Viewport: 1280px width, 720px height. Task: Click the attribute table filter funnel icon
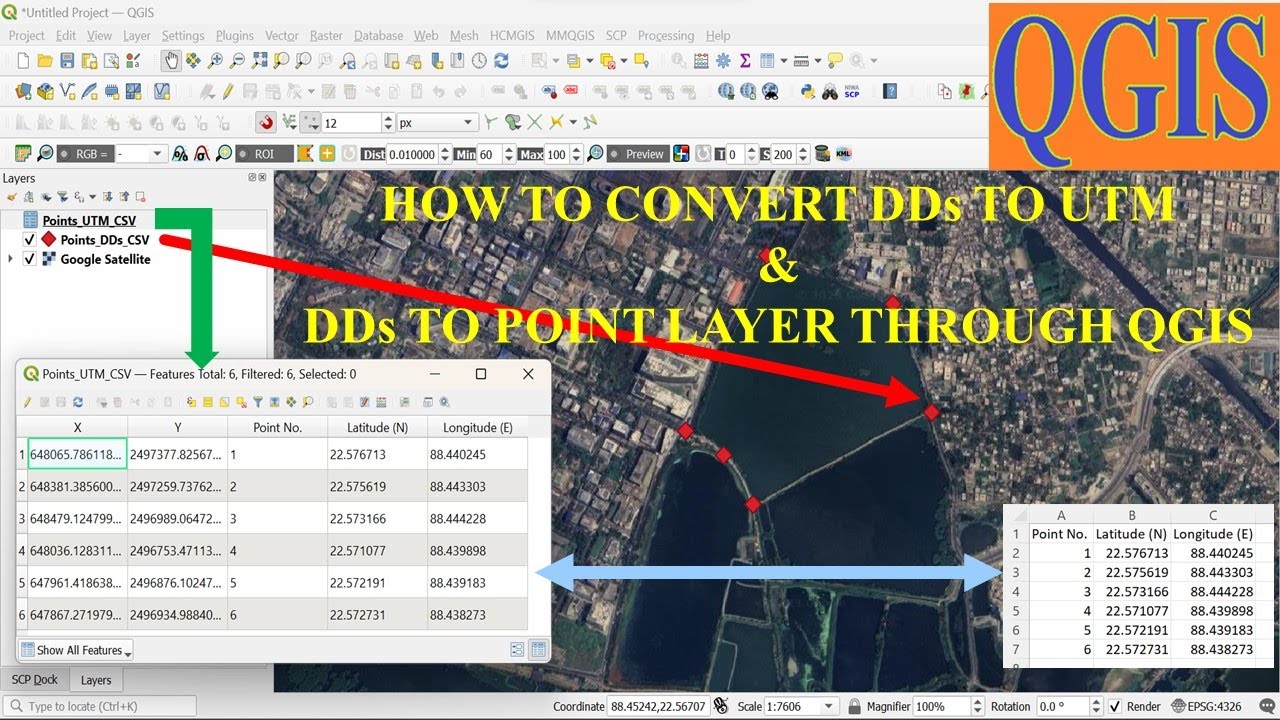258,402
